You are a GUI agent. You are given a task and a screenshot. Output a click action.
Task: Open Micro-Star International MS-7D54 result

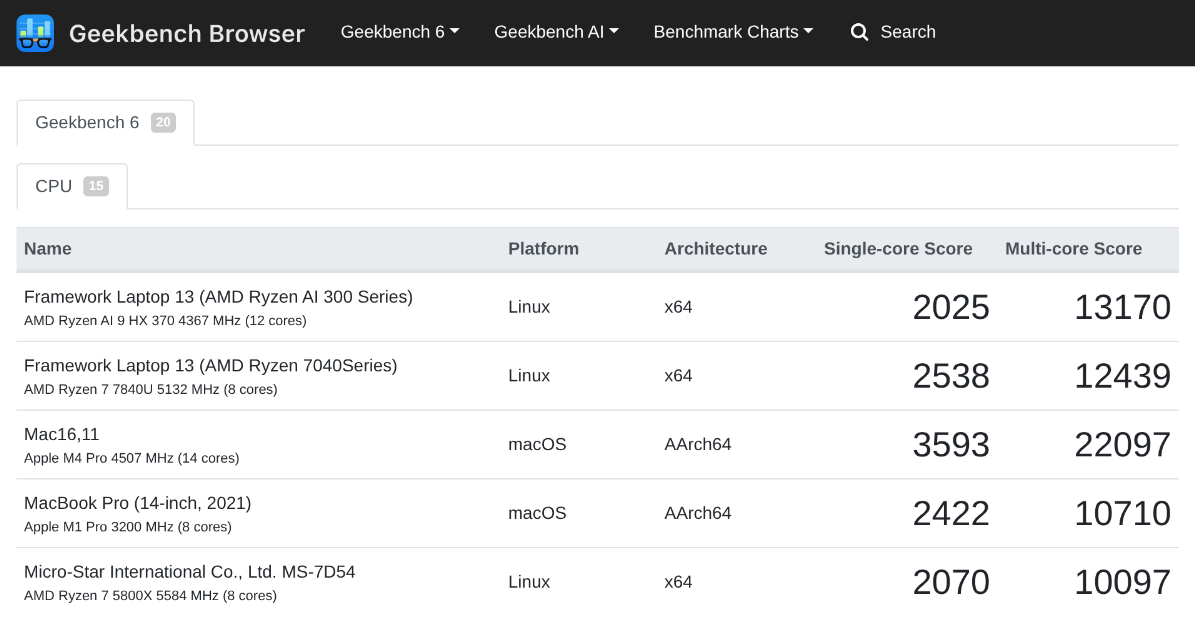click(189, 572)
